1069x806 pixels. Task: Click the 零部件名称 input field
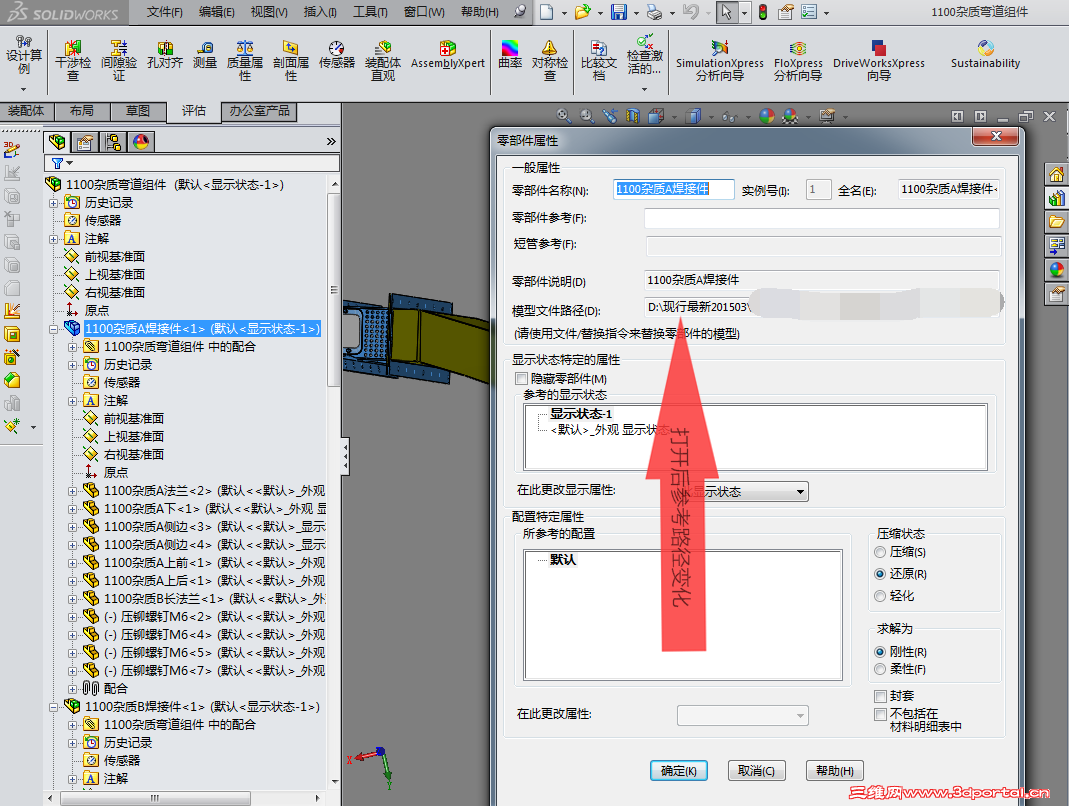(674, 189)
